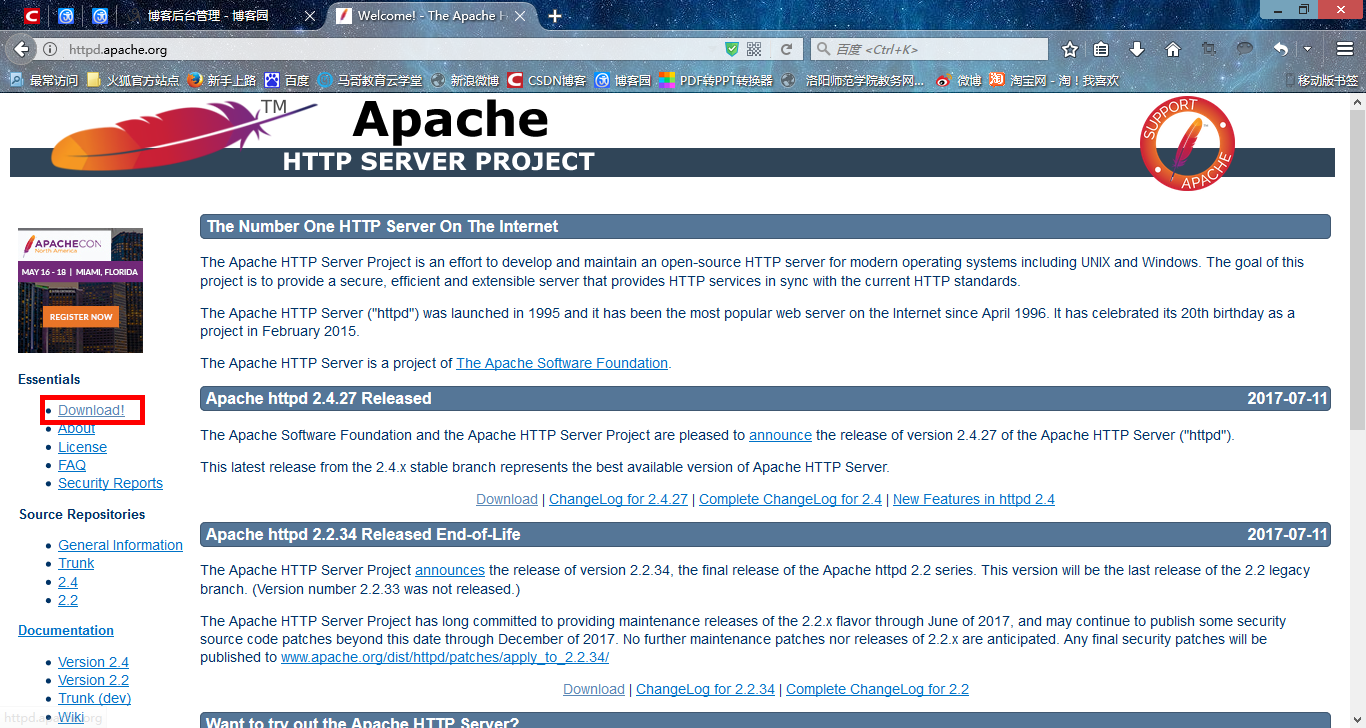Show bookmarks list icon
Screen dimensions: 1366x728
tap(1101, 49)
